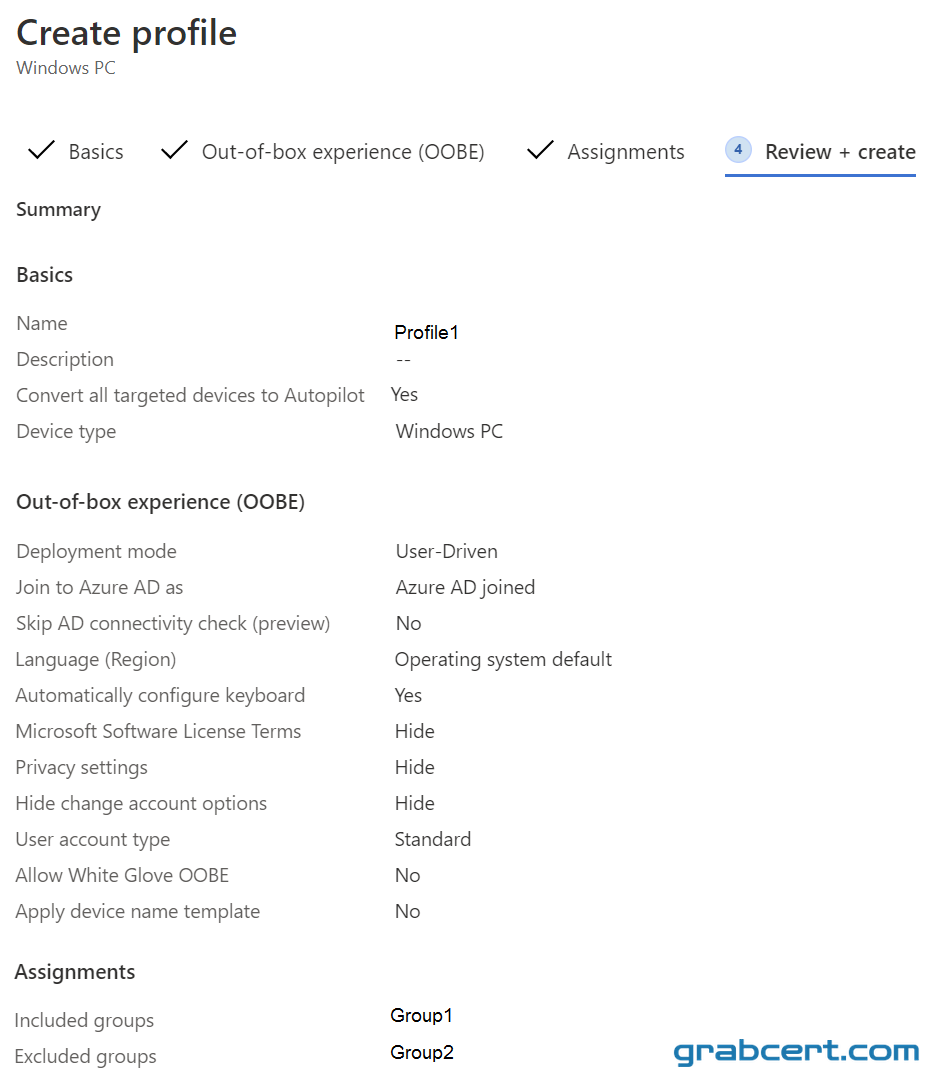Click the Windows PC device type value
Screen dimensions: 925x1073
pos(450,432)
